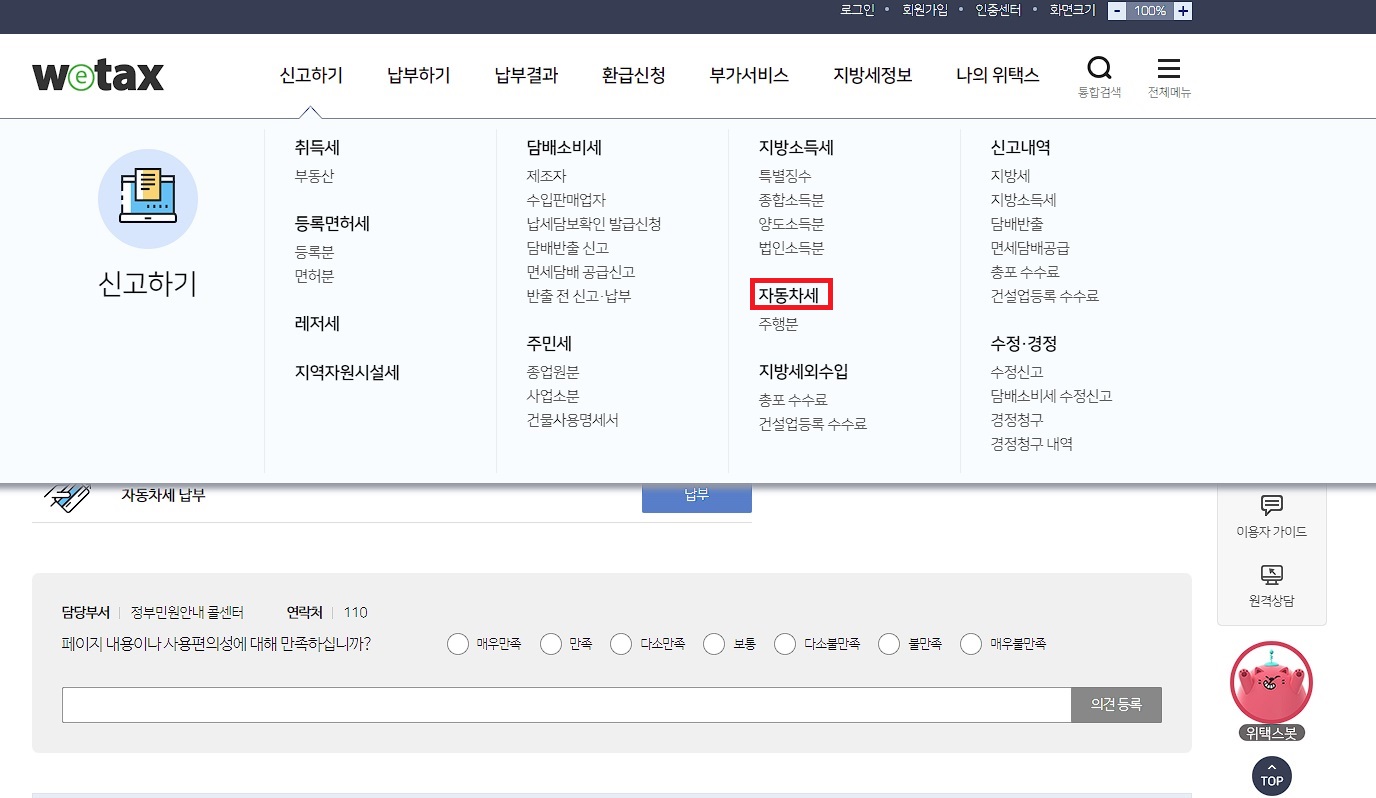This screenshot has width=1376, height=798.
Task: Choose the 보통 rating option
Action: 714,643
